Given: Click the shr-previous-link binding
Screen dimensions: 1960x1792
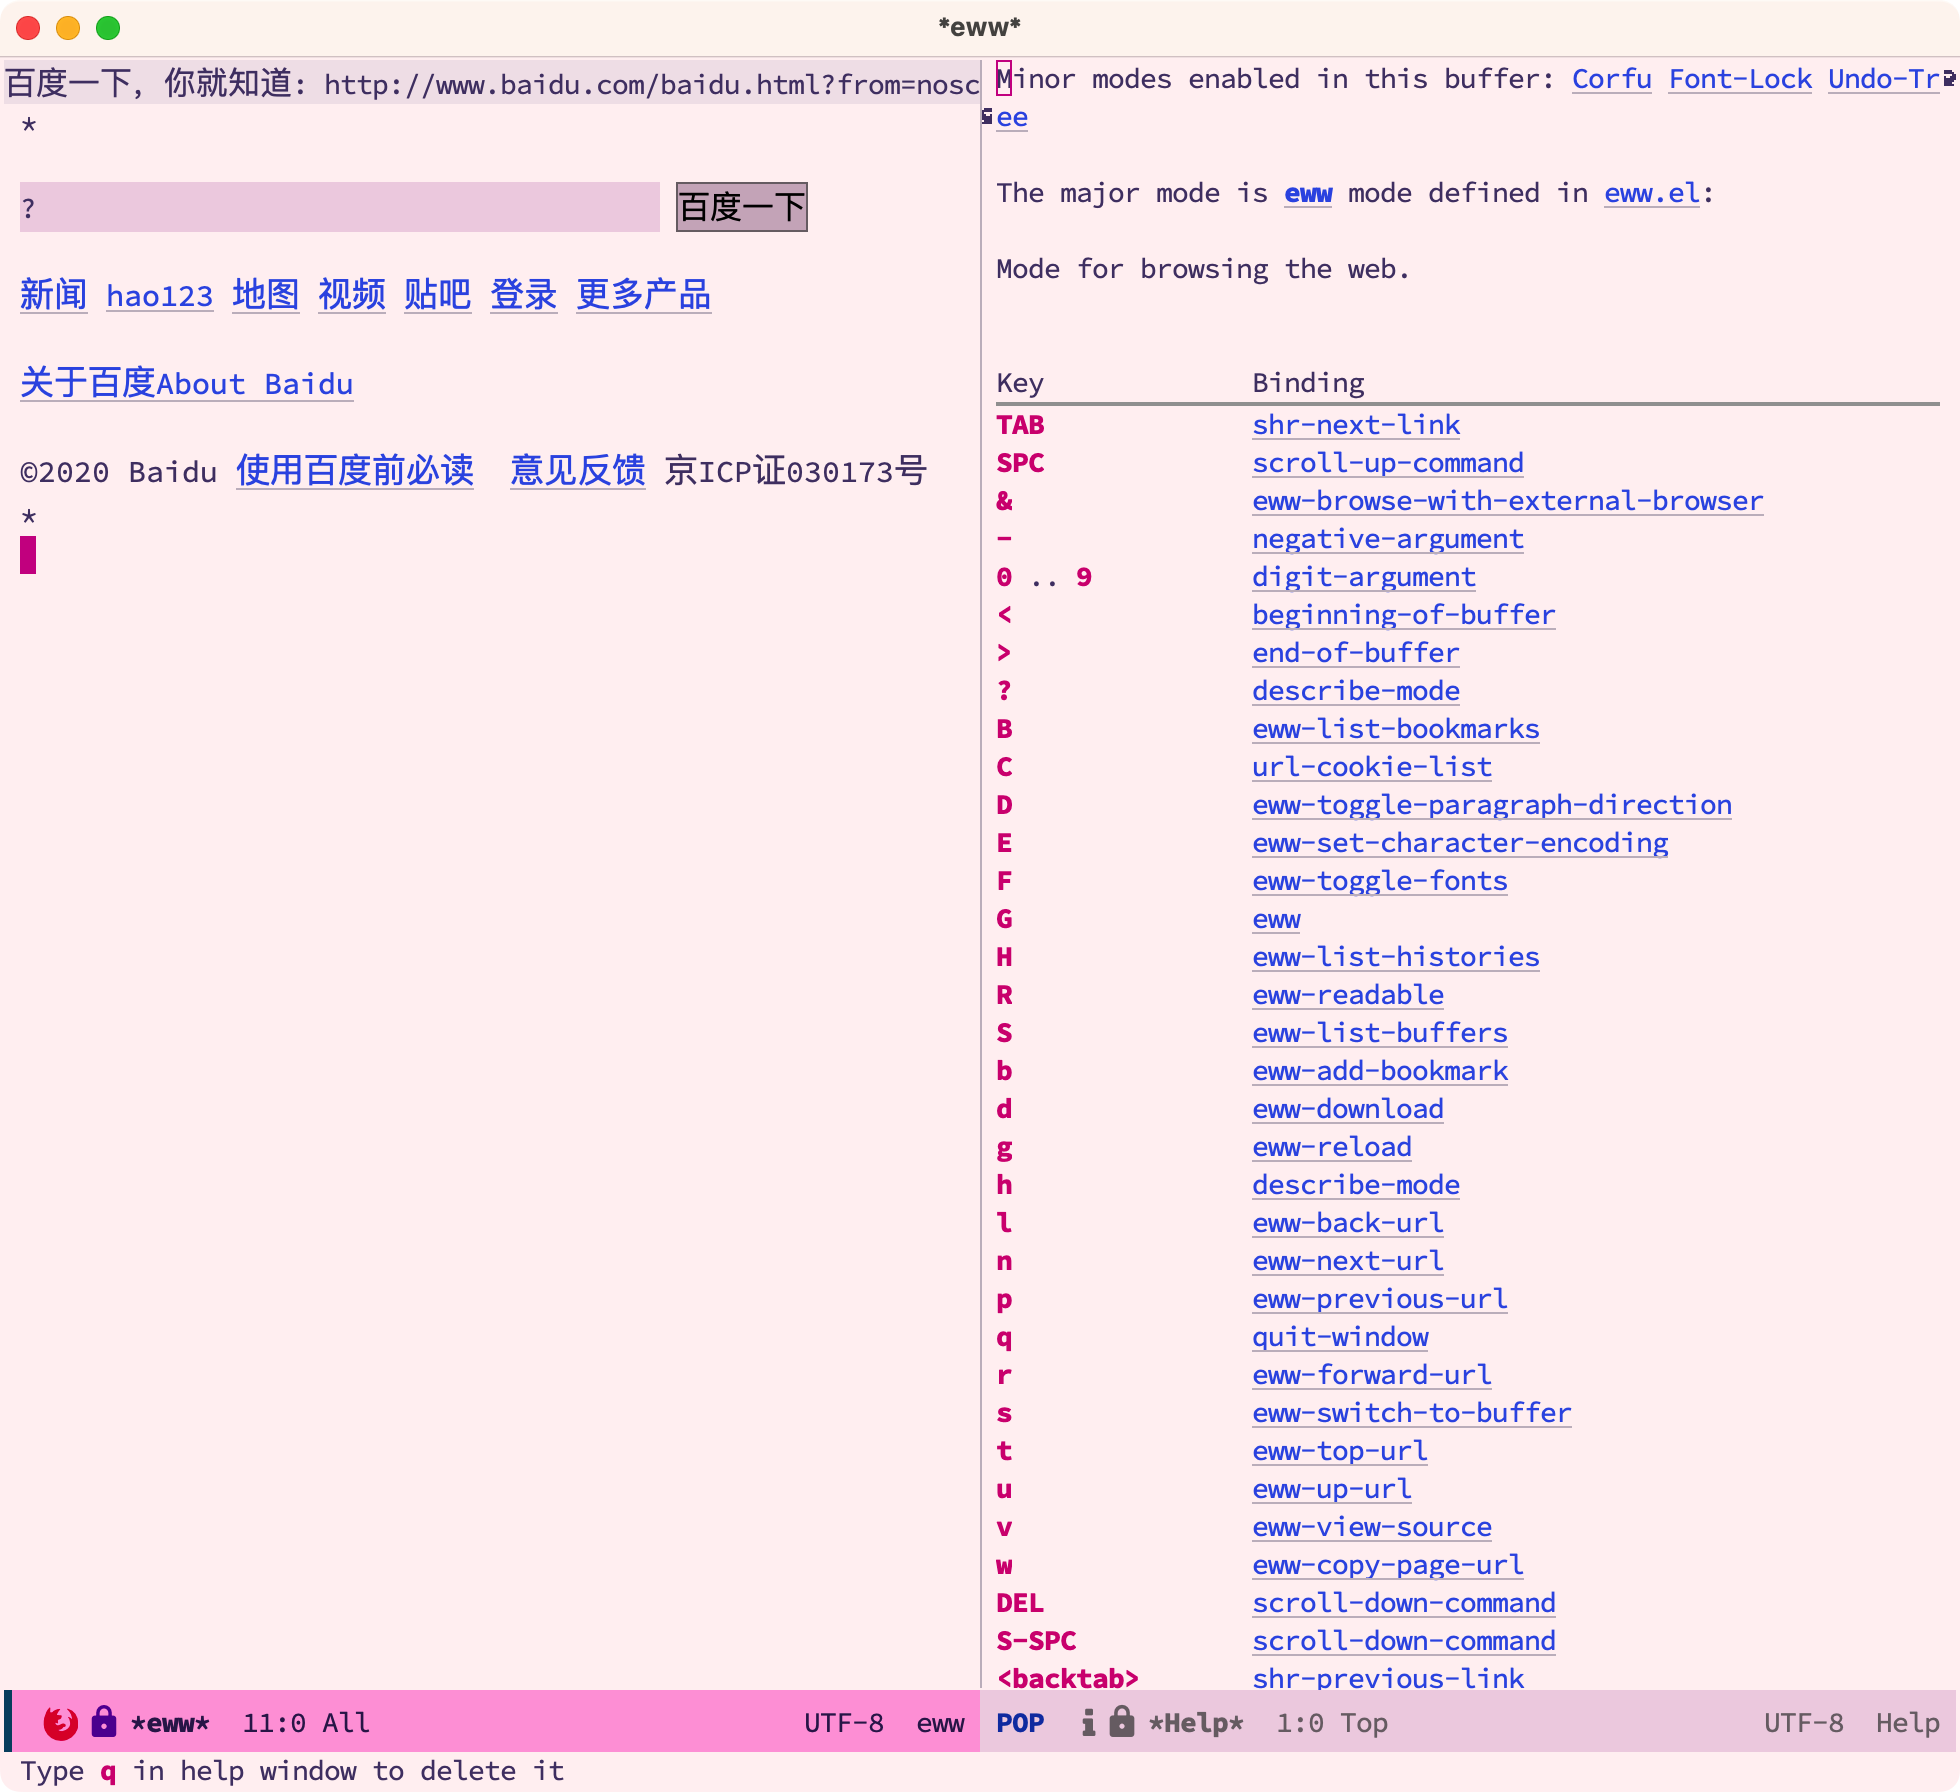Looking at the screenshot, I should [1389, 1677].
